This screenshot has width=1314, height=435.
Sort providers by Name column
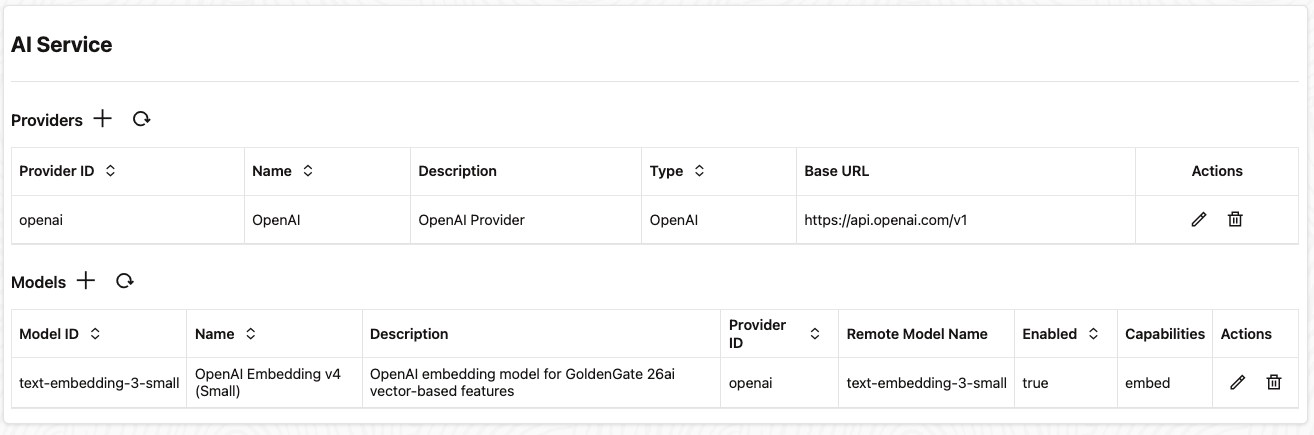click(308, 171)
